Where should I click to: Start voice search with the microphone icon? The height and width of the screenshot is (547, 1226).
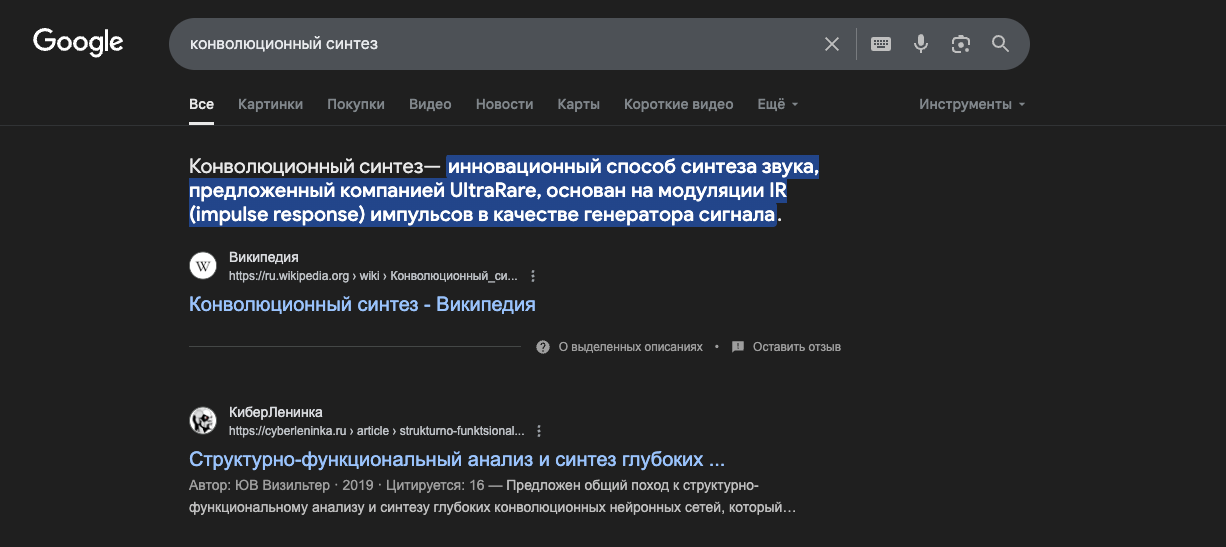[x=921, y=44]
